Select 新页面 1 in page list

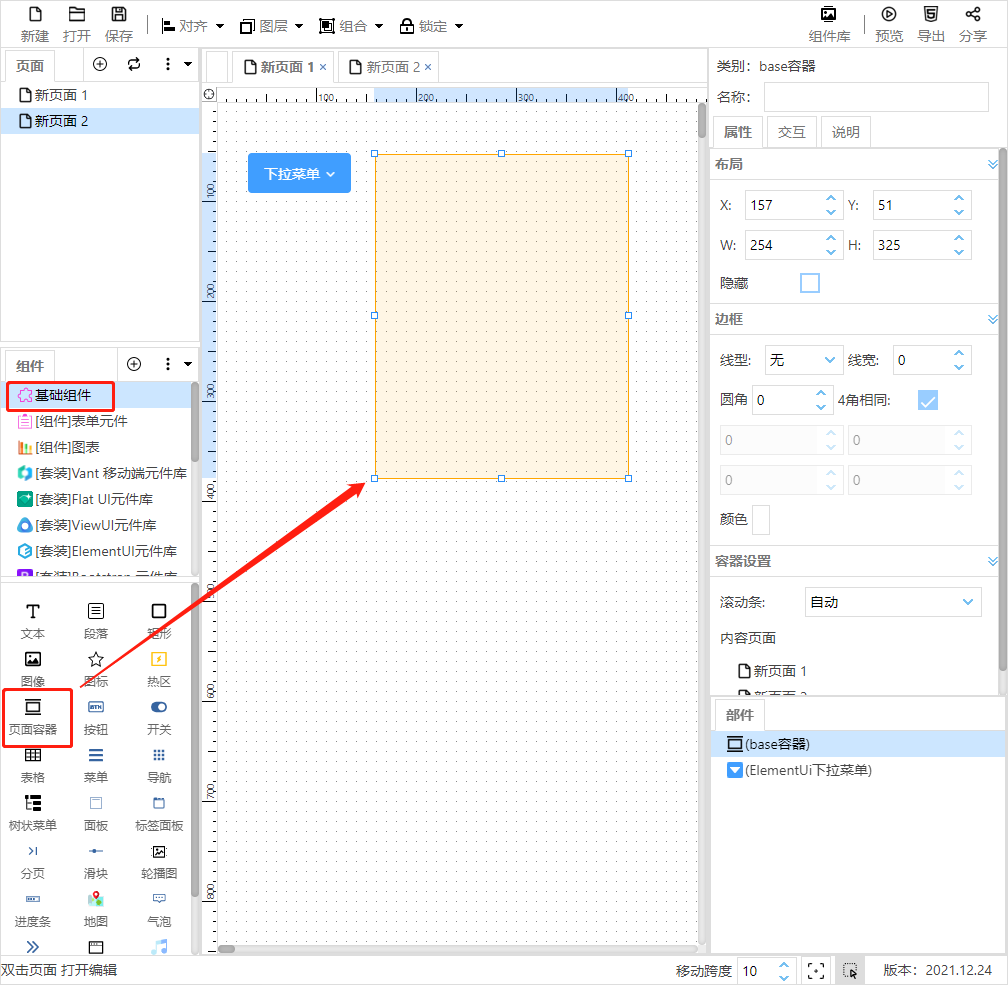tap(100, 95)
